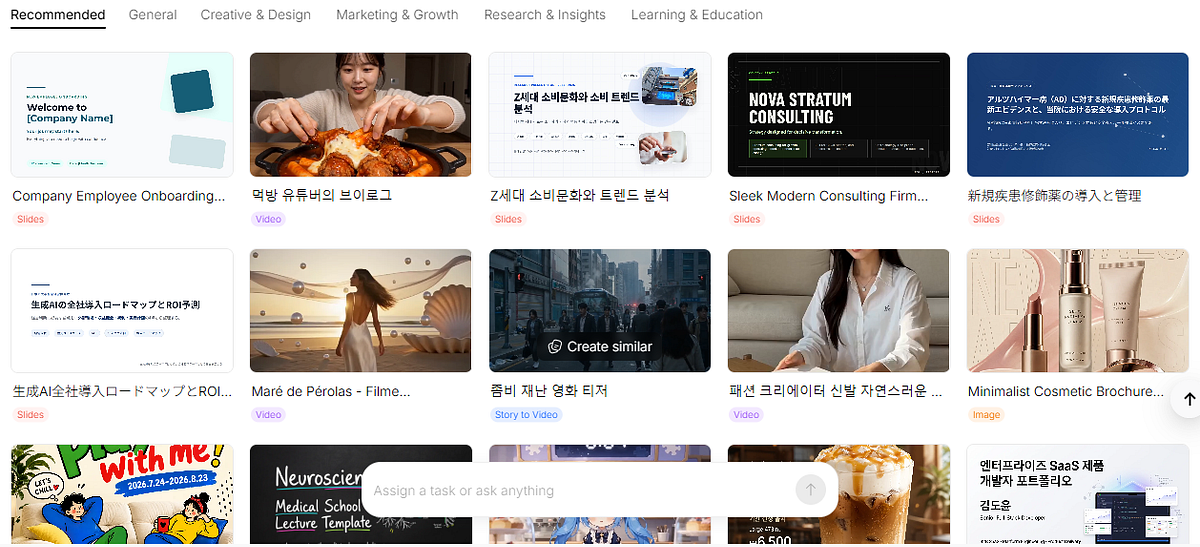Click the 'Story to Video' tag

tap(526, 415)
